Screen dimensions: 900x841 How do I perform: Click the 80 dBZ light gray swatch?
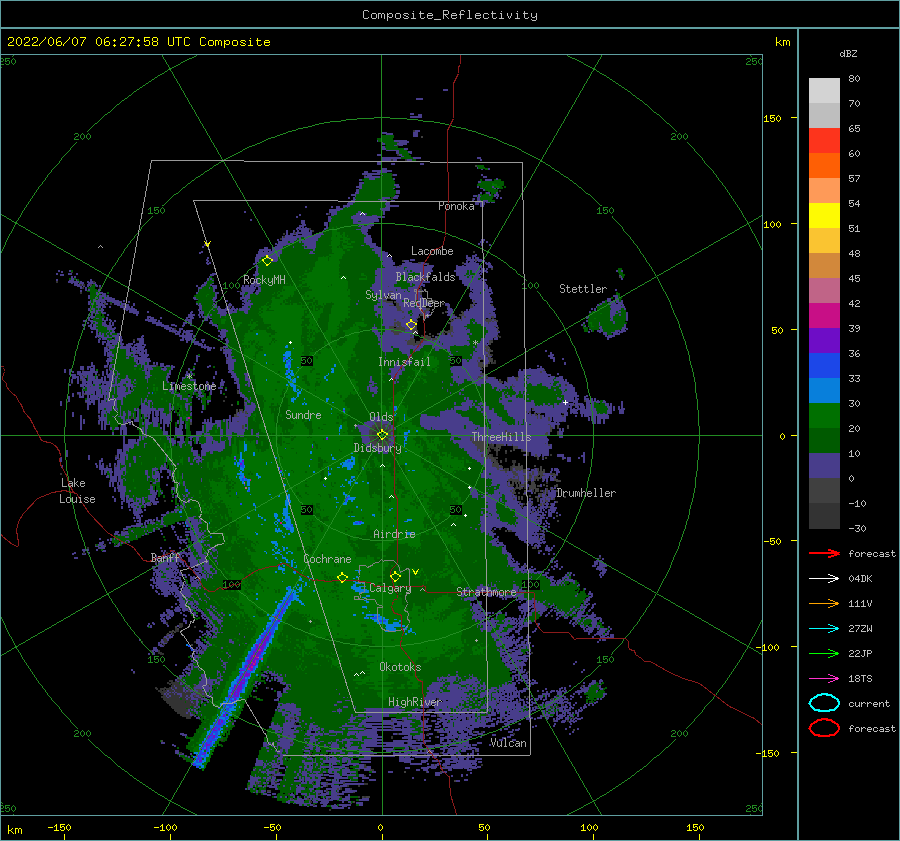click(x=824, y=91)
